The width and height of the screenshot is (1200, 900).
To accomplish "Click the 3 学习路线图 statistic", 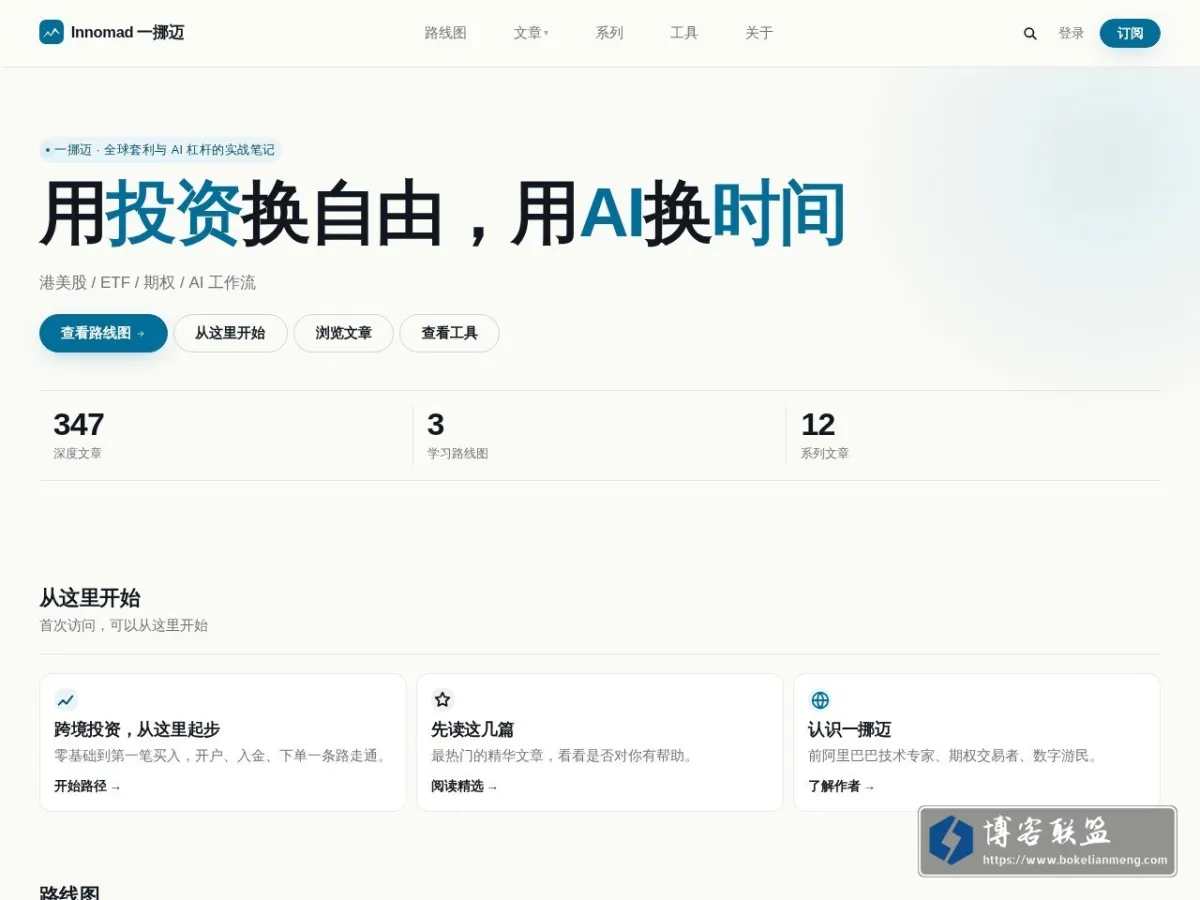I will click(458, 435).
